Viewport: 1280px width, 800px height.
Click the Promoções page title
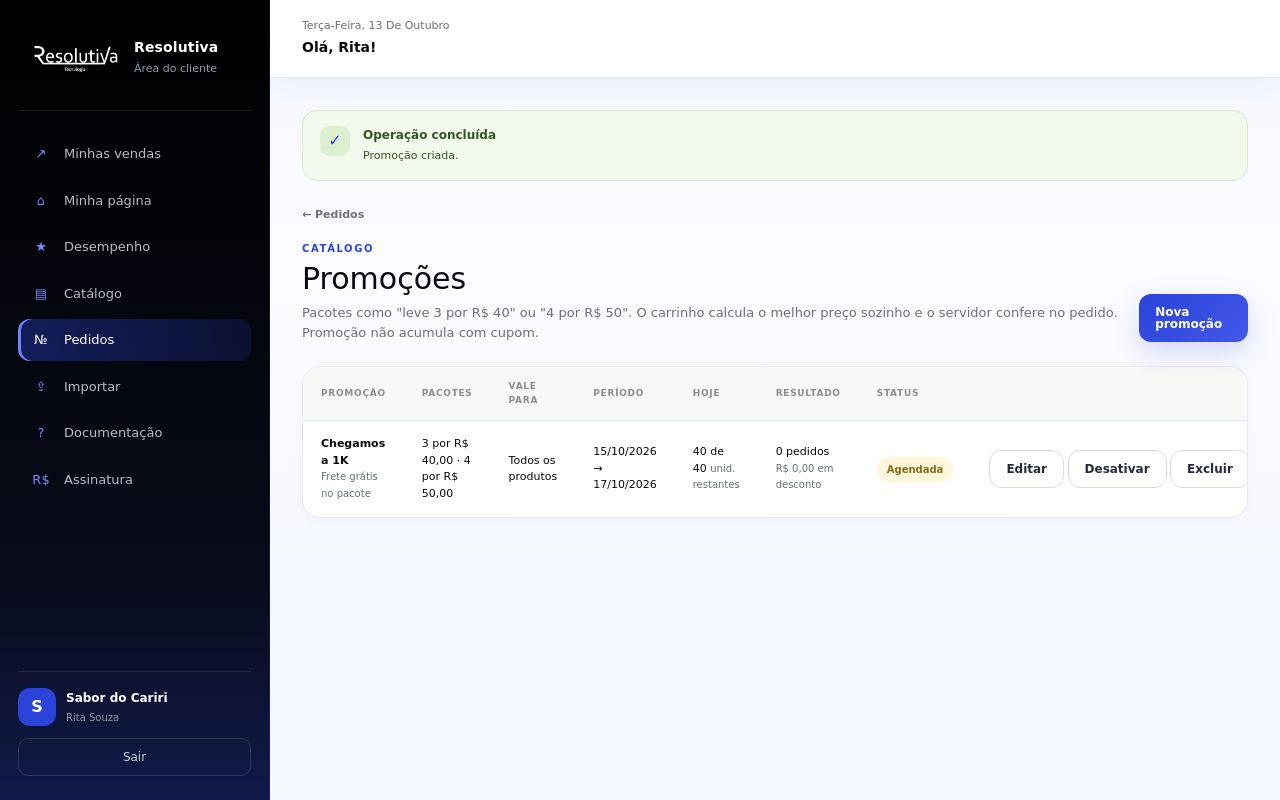click(384, 279)
